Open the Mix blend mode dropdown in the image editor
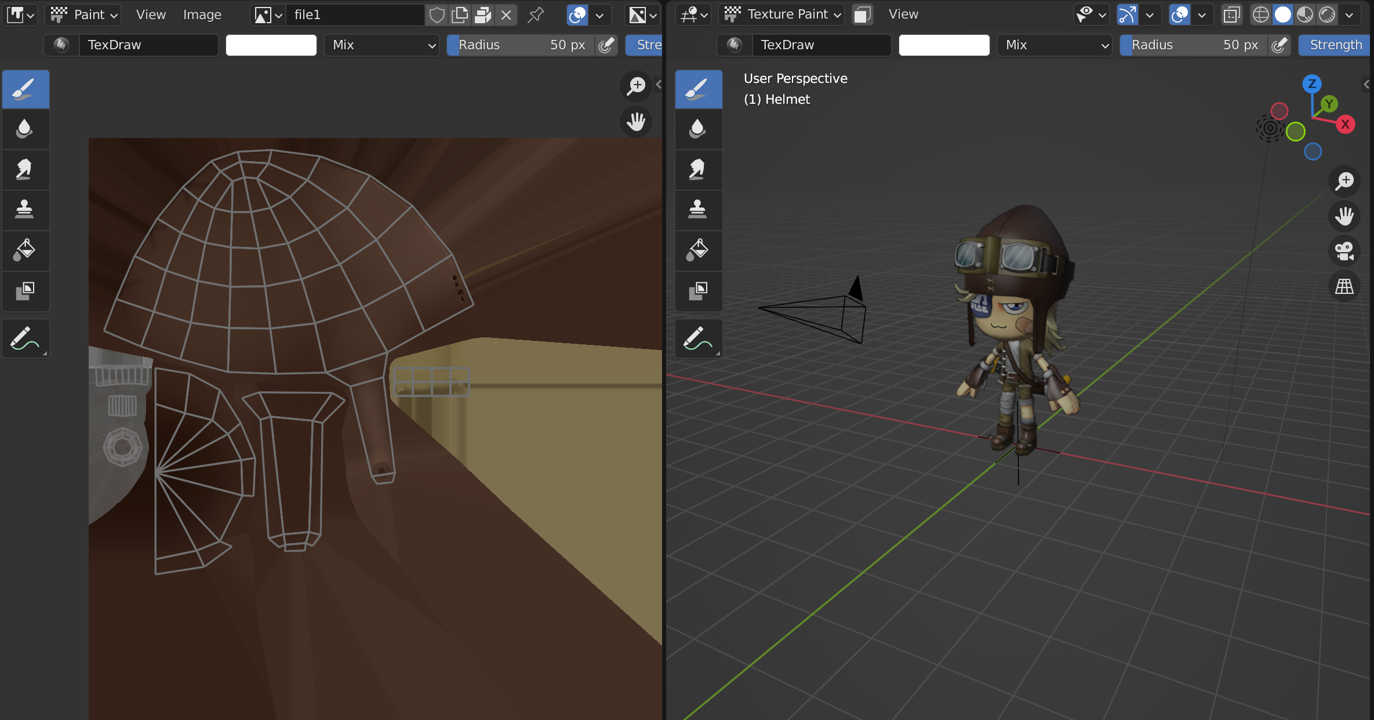 (382, 45)
